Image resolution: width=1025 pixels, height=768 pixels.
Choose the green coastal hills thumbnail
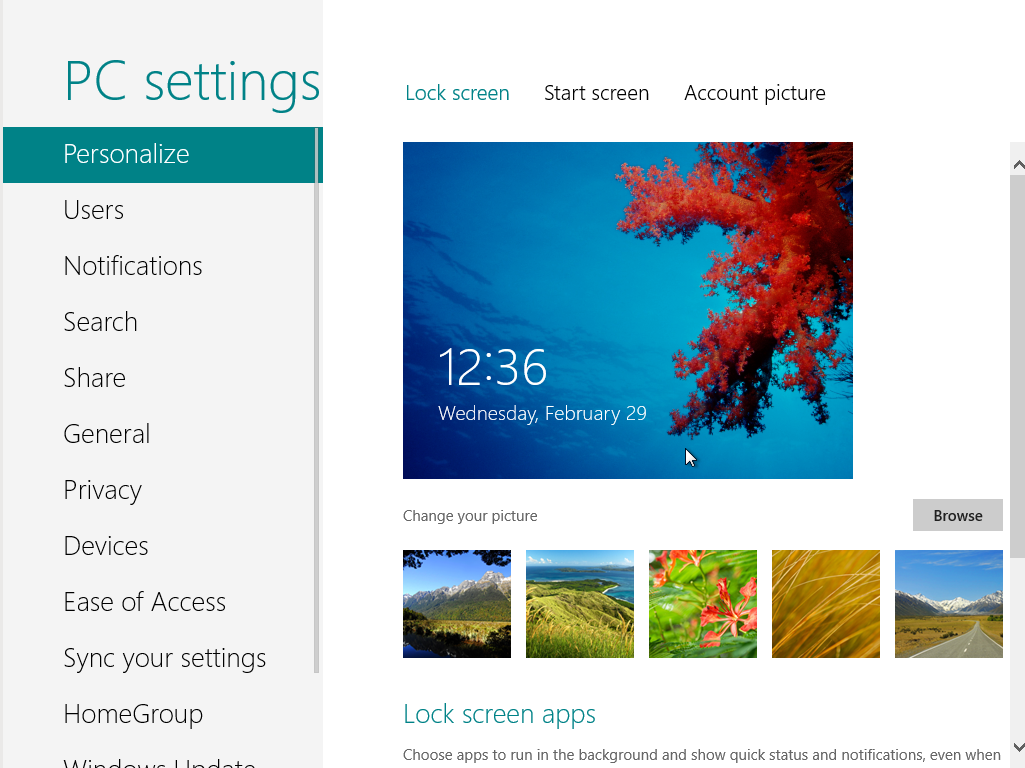[x=580, y=604]
